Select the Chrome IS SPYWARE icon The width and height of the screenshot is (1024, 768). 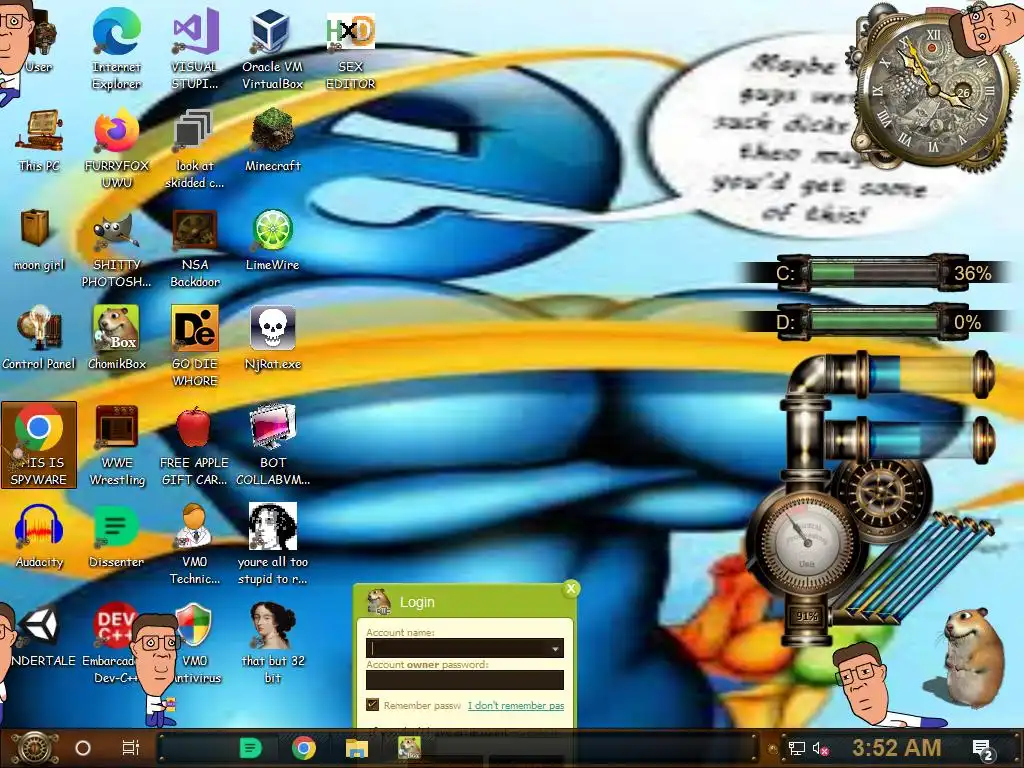coord(39,445)
